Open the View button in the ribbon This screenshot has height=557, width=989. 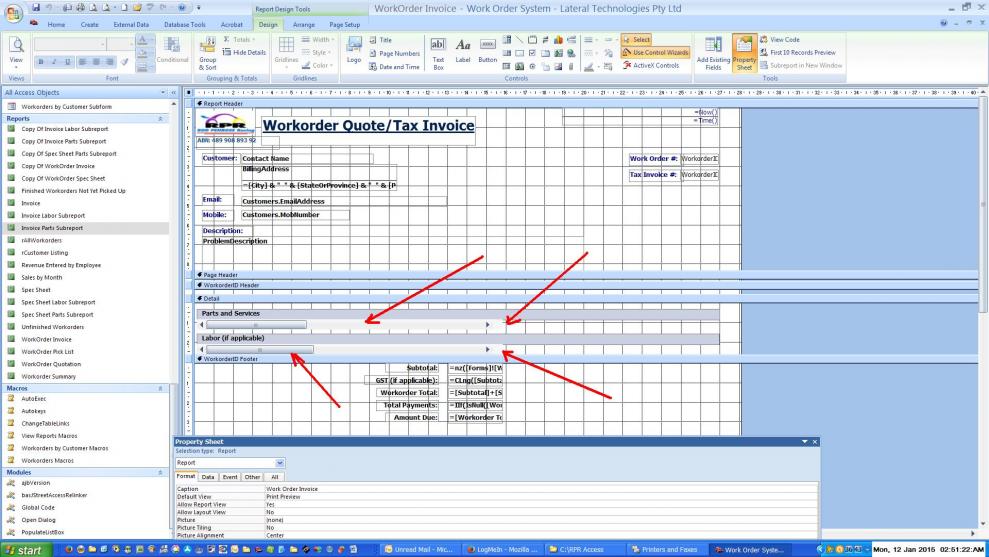16,50
